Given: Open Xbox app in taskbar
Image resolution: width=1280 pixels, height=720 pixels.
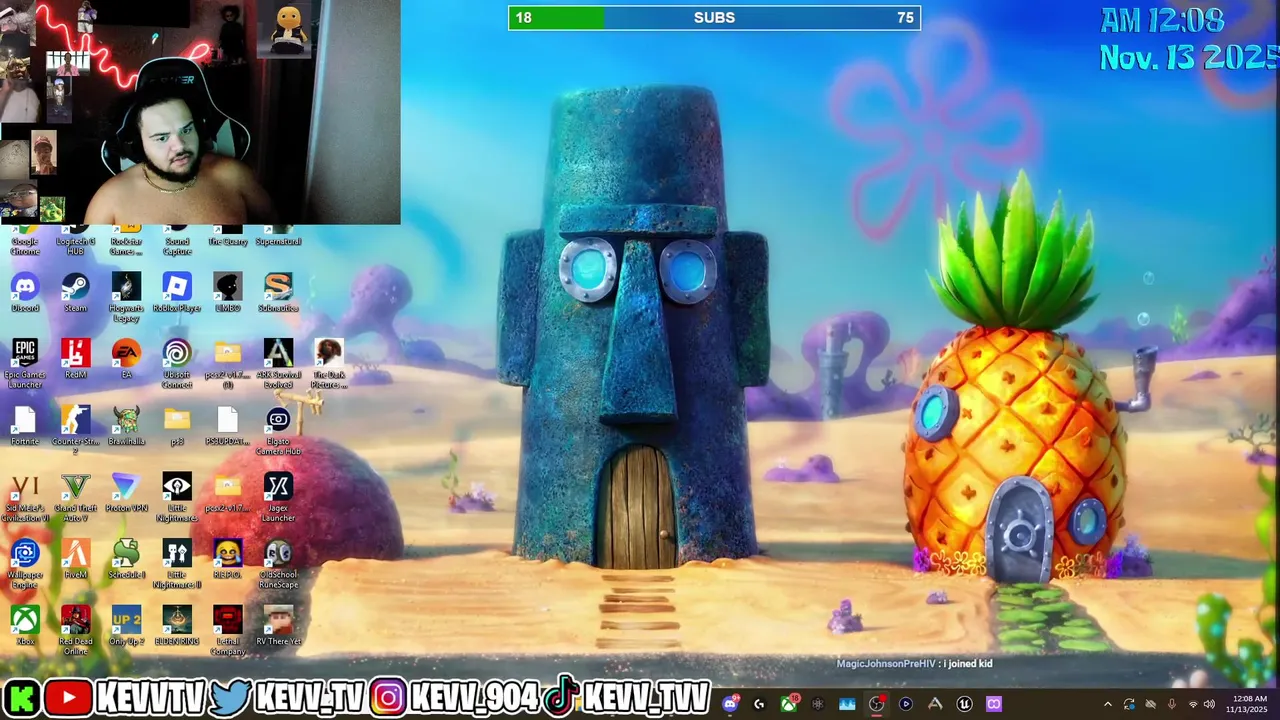Looking at the screenshot, I should (x=789, y=704).
